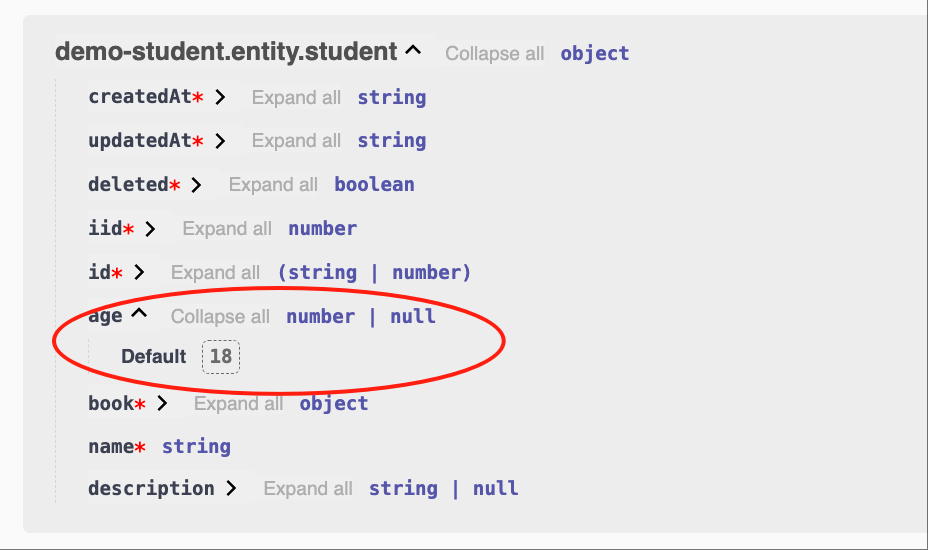Screen dimensions: 928x550
Task: Click Collapse all next to the schema title
Action: tap(495, 53)
